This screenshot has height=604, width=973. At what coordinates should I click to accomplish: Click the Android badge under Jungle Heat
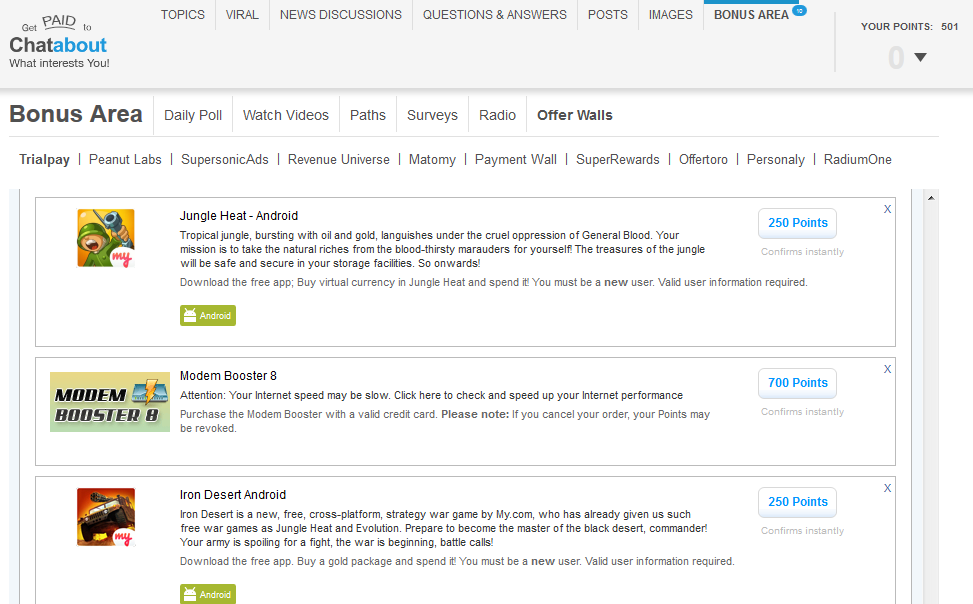[208, 315]
